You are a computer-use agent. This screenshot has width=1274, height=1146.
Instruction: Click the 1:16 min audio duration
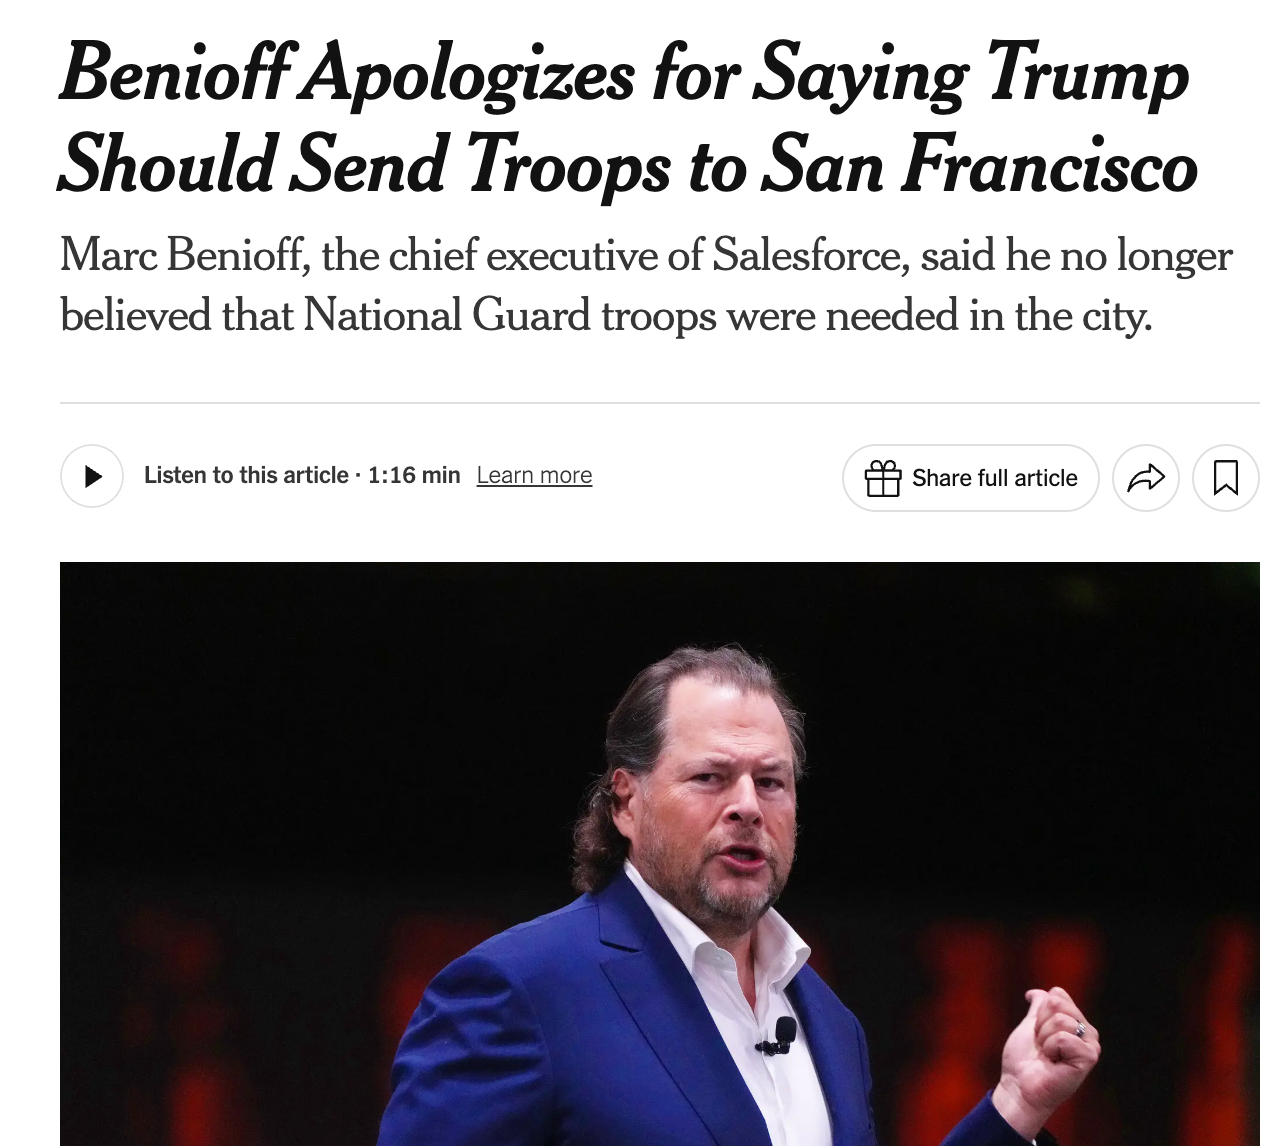pos(414,475)
